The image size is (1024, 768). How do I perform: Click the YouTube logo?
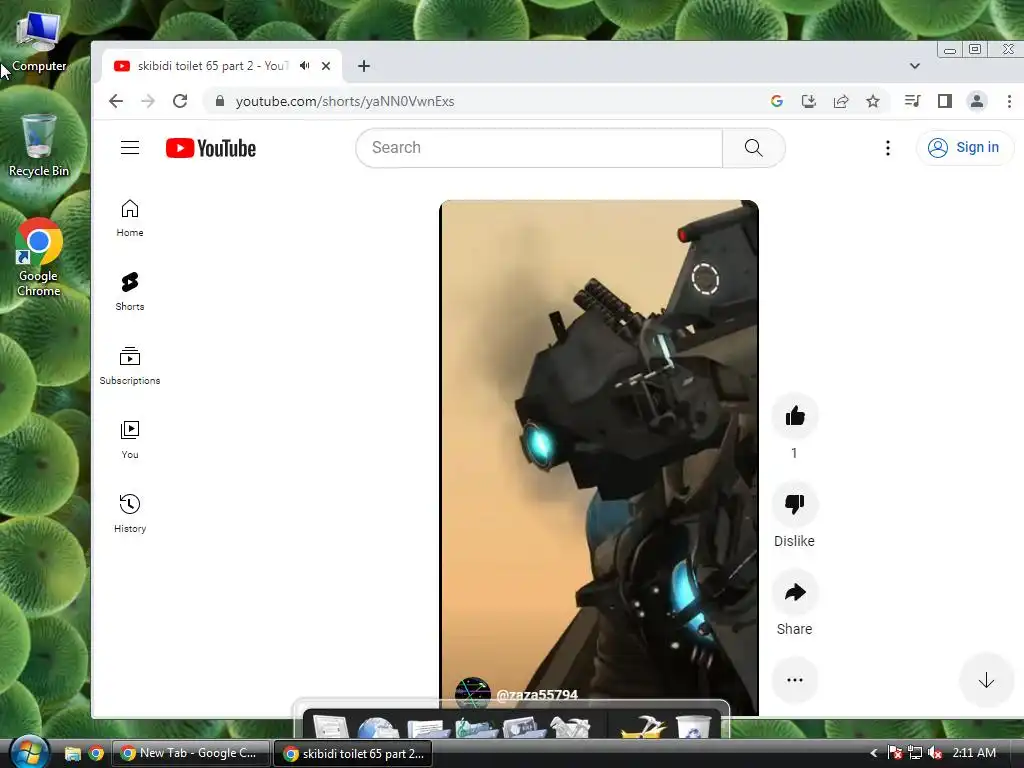point(210,148)
